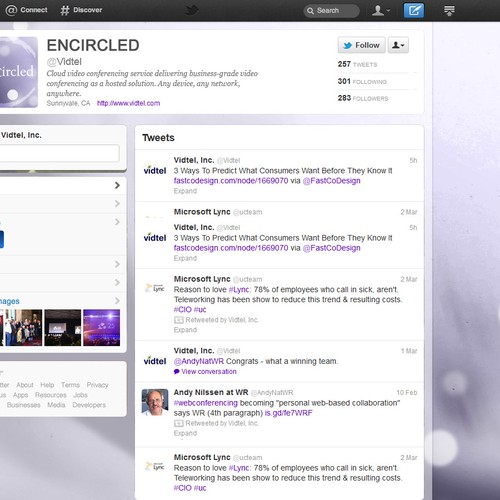Screen dimensions: 500x500
Task: Click the speech bubble icon by View conversation
Action: click(x=177, y=372)
